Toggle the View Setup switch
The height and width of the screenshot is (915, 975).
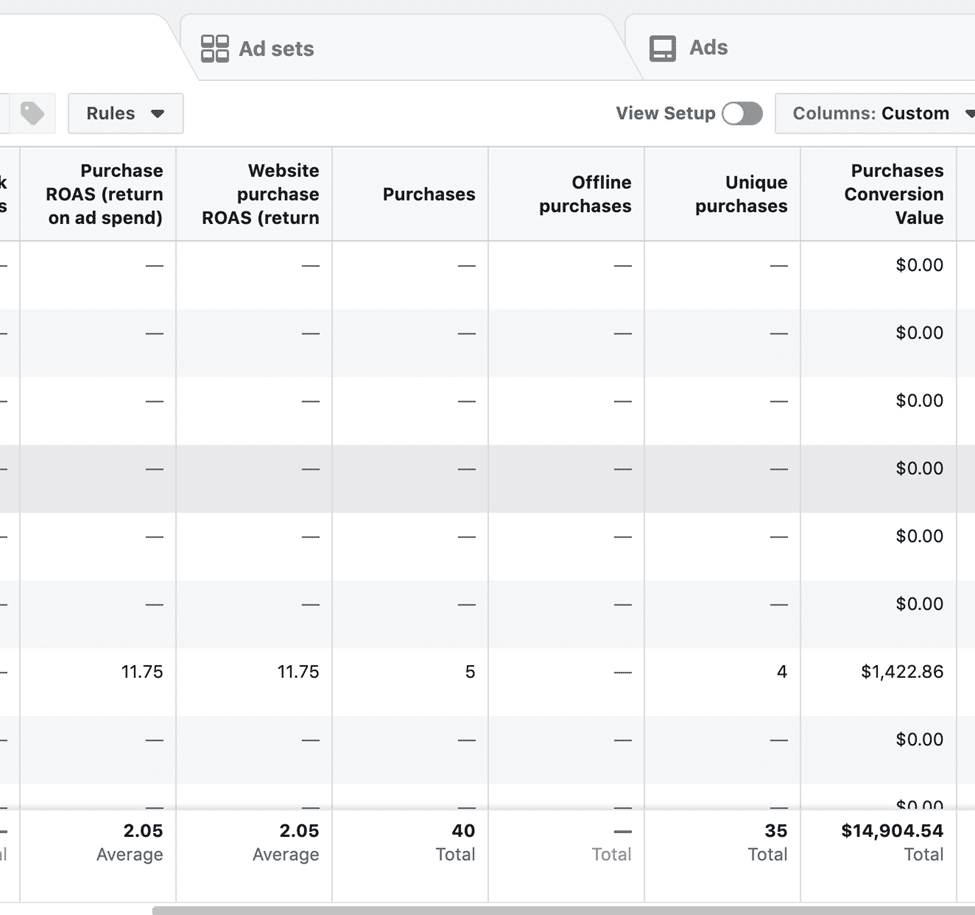pyautogui.click(x=742, y=113)
